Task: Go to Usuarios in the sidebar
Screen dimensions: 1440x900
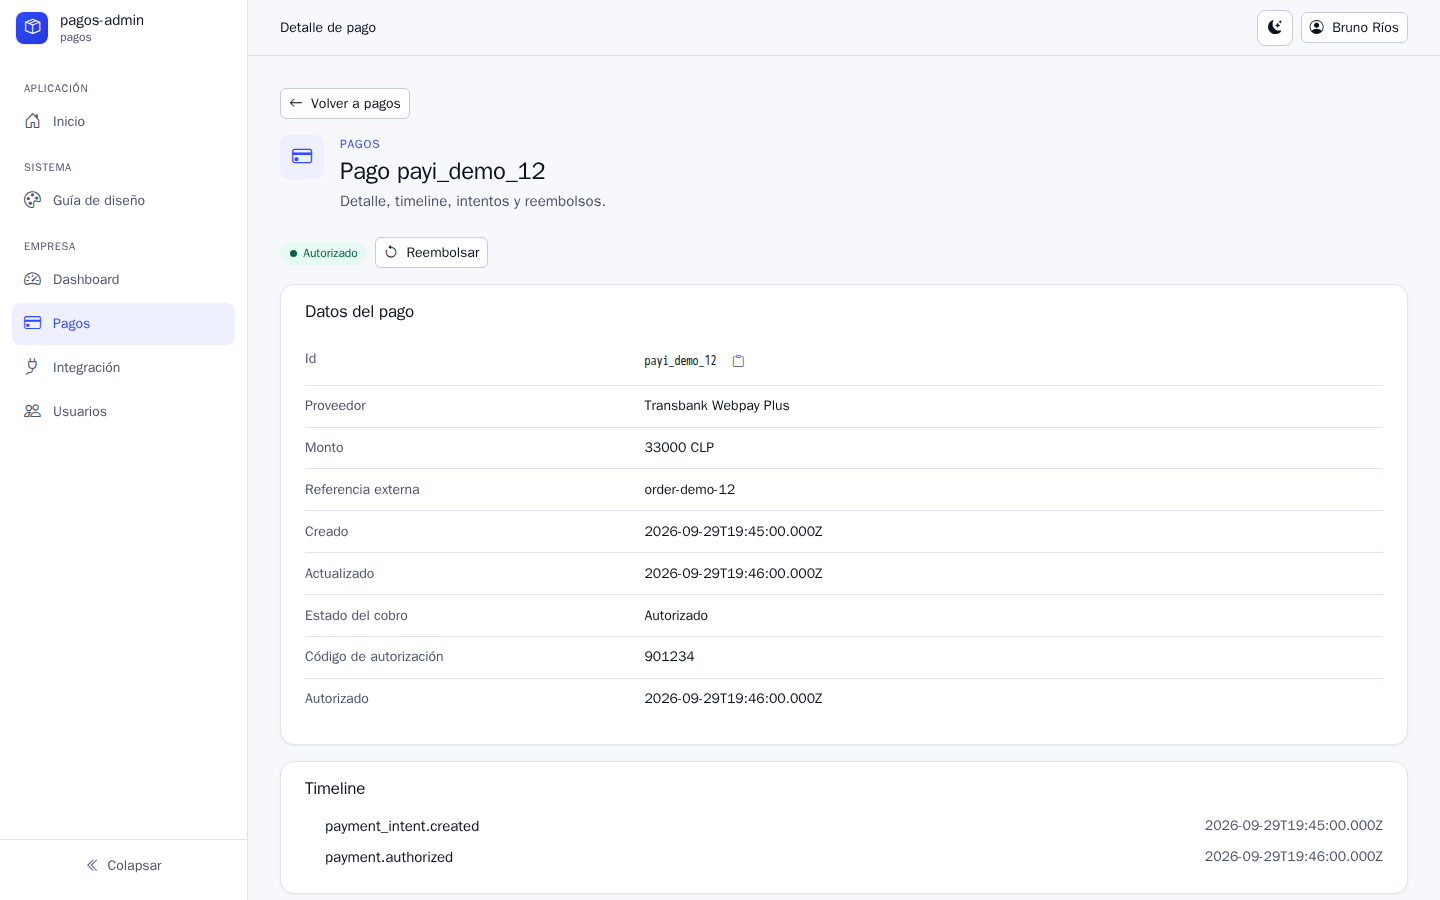Action: (x=123, y=412)
